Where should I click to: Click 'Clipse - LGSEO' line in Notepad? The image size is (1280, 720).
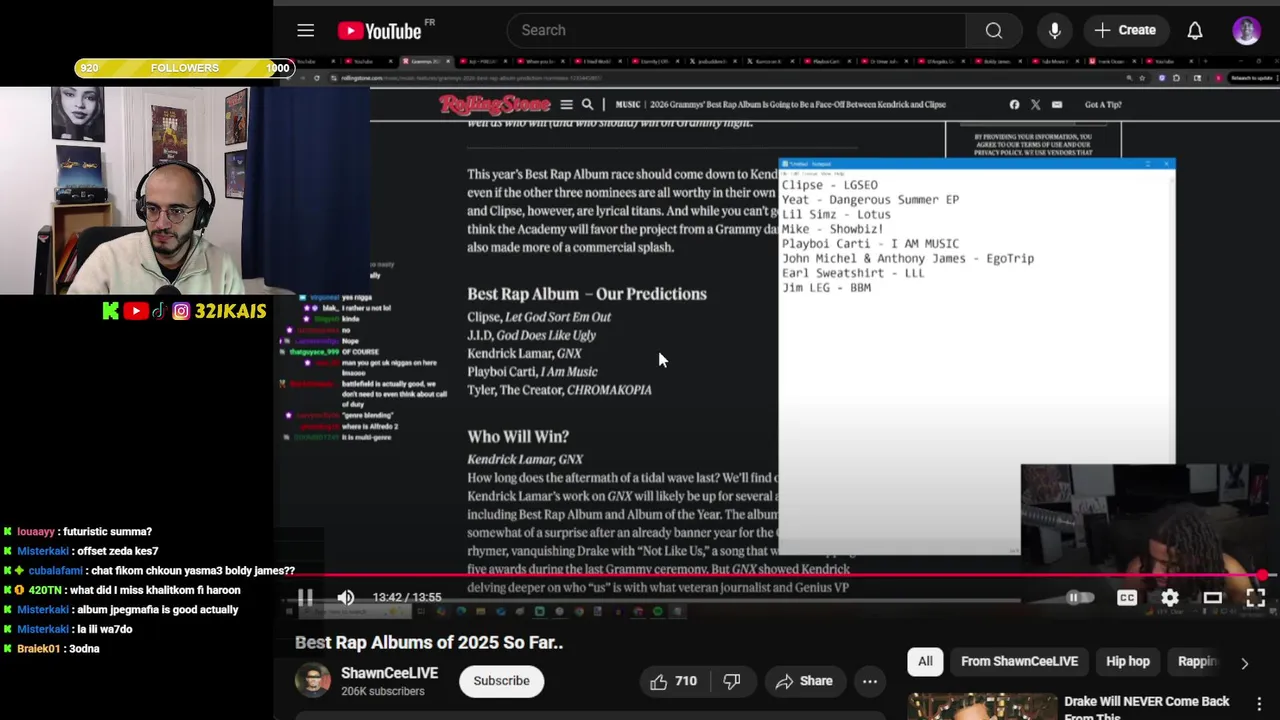(x=830, y=185)
